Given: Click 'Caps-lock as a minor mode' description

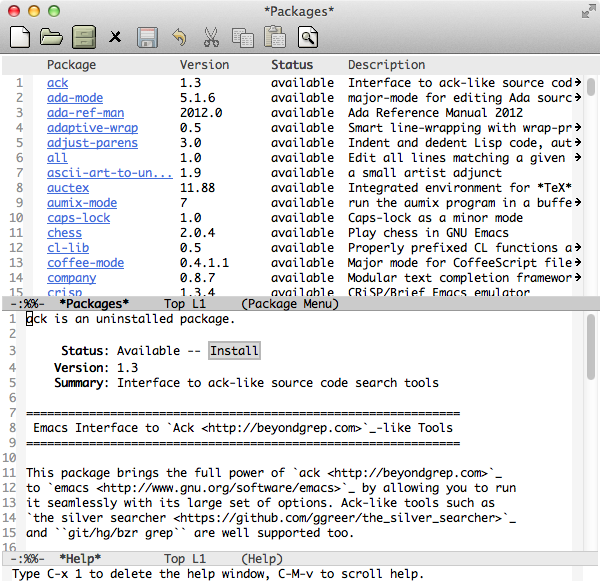Looking at the screenshot, I should 435,218.
